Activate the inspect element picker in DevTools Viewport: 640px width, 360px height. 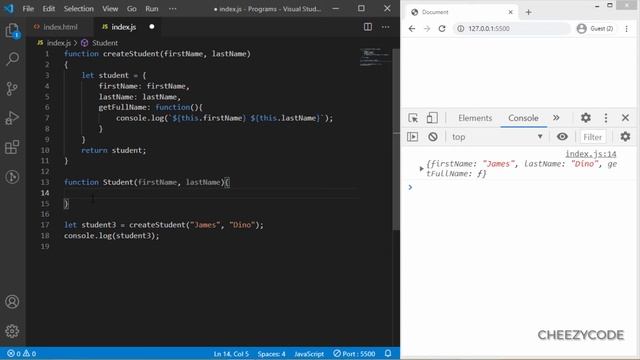413,118
